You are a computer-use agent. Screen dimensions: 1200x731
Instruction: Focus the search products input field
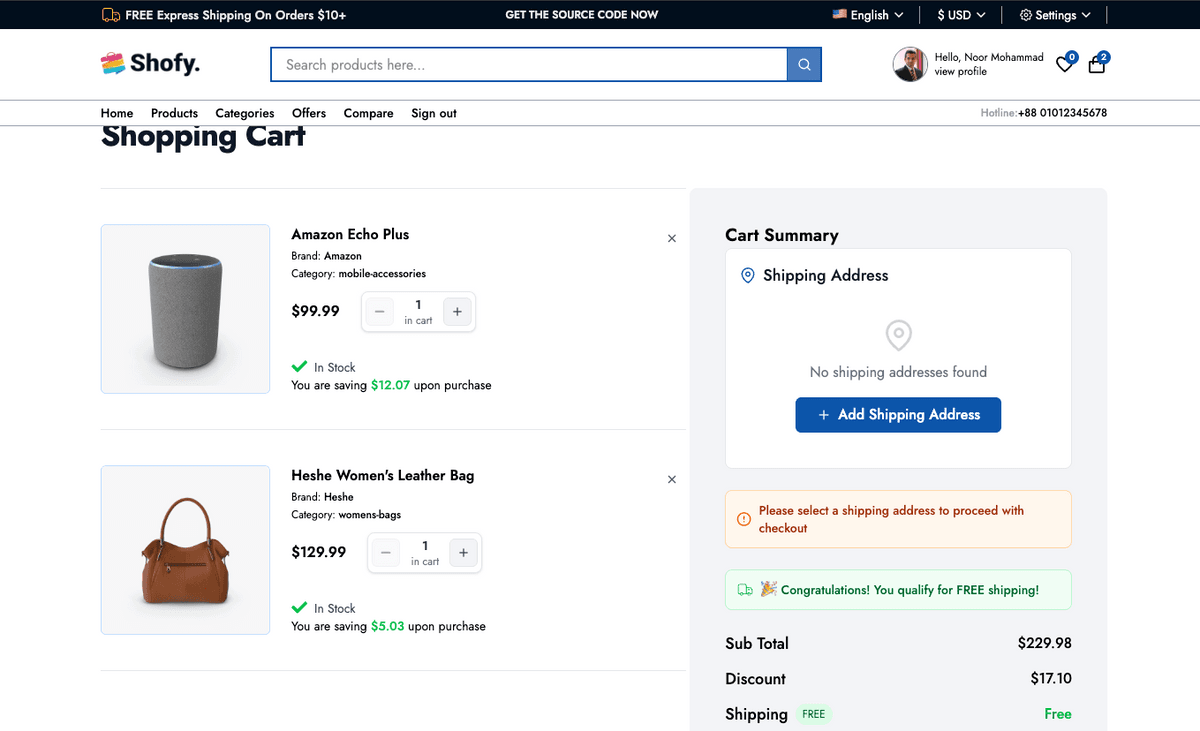pos(529,65)
